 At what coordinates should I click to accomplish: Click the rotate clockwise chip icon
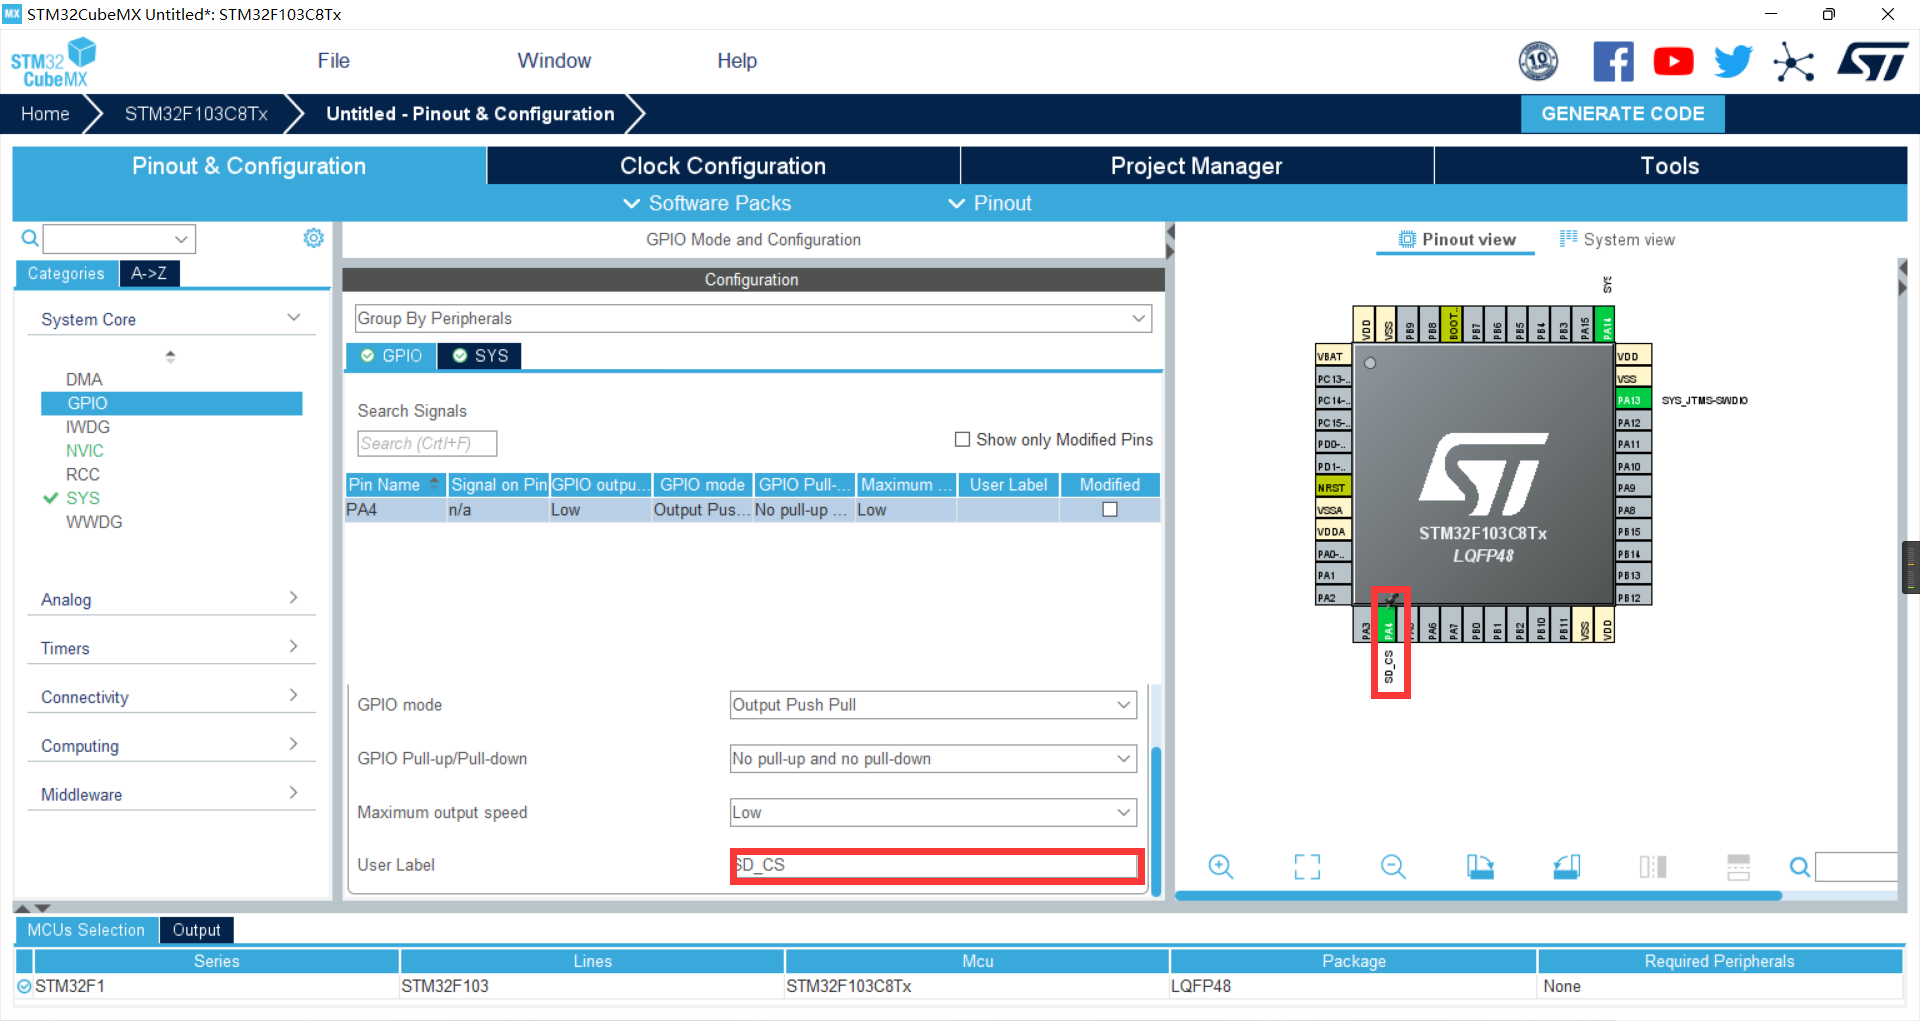(x=1480, y=867)
